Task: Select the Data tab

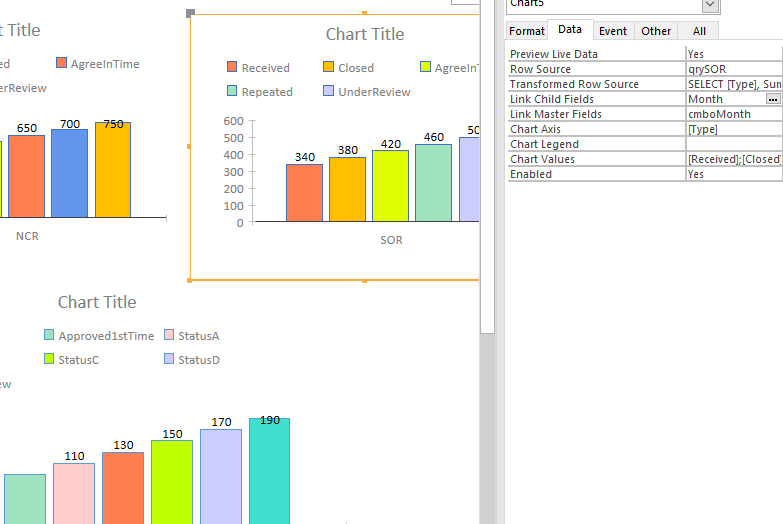Action: pos(570,29)
